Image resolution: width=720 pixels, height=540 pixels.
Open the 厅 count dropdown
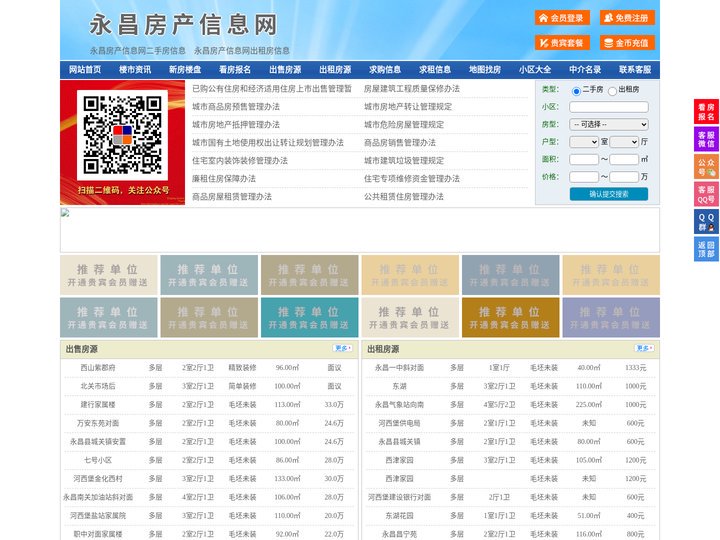[x=624, y=142]
